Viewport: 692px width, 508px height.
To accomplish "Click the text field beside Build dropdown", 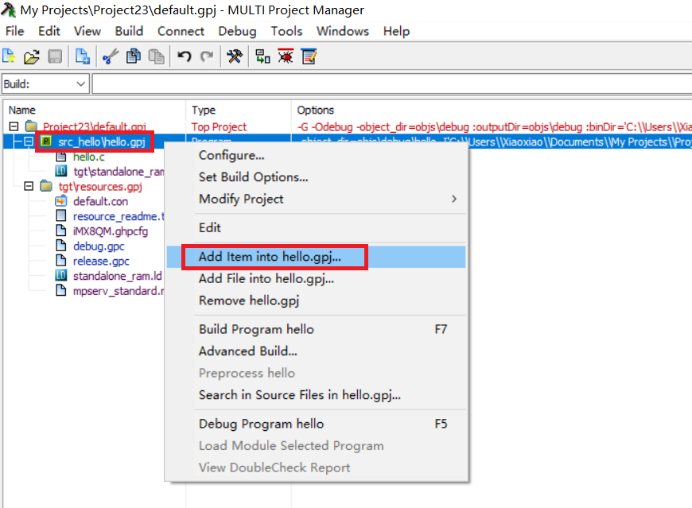I will pos(390,84).
